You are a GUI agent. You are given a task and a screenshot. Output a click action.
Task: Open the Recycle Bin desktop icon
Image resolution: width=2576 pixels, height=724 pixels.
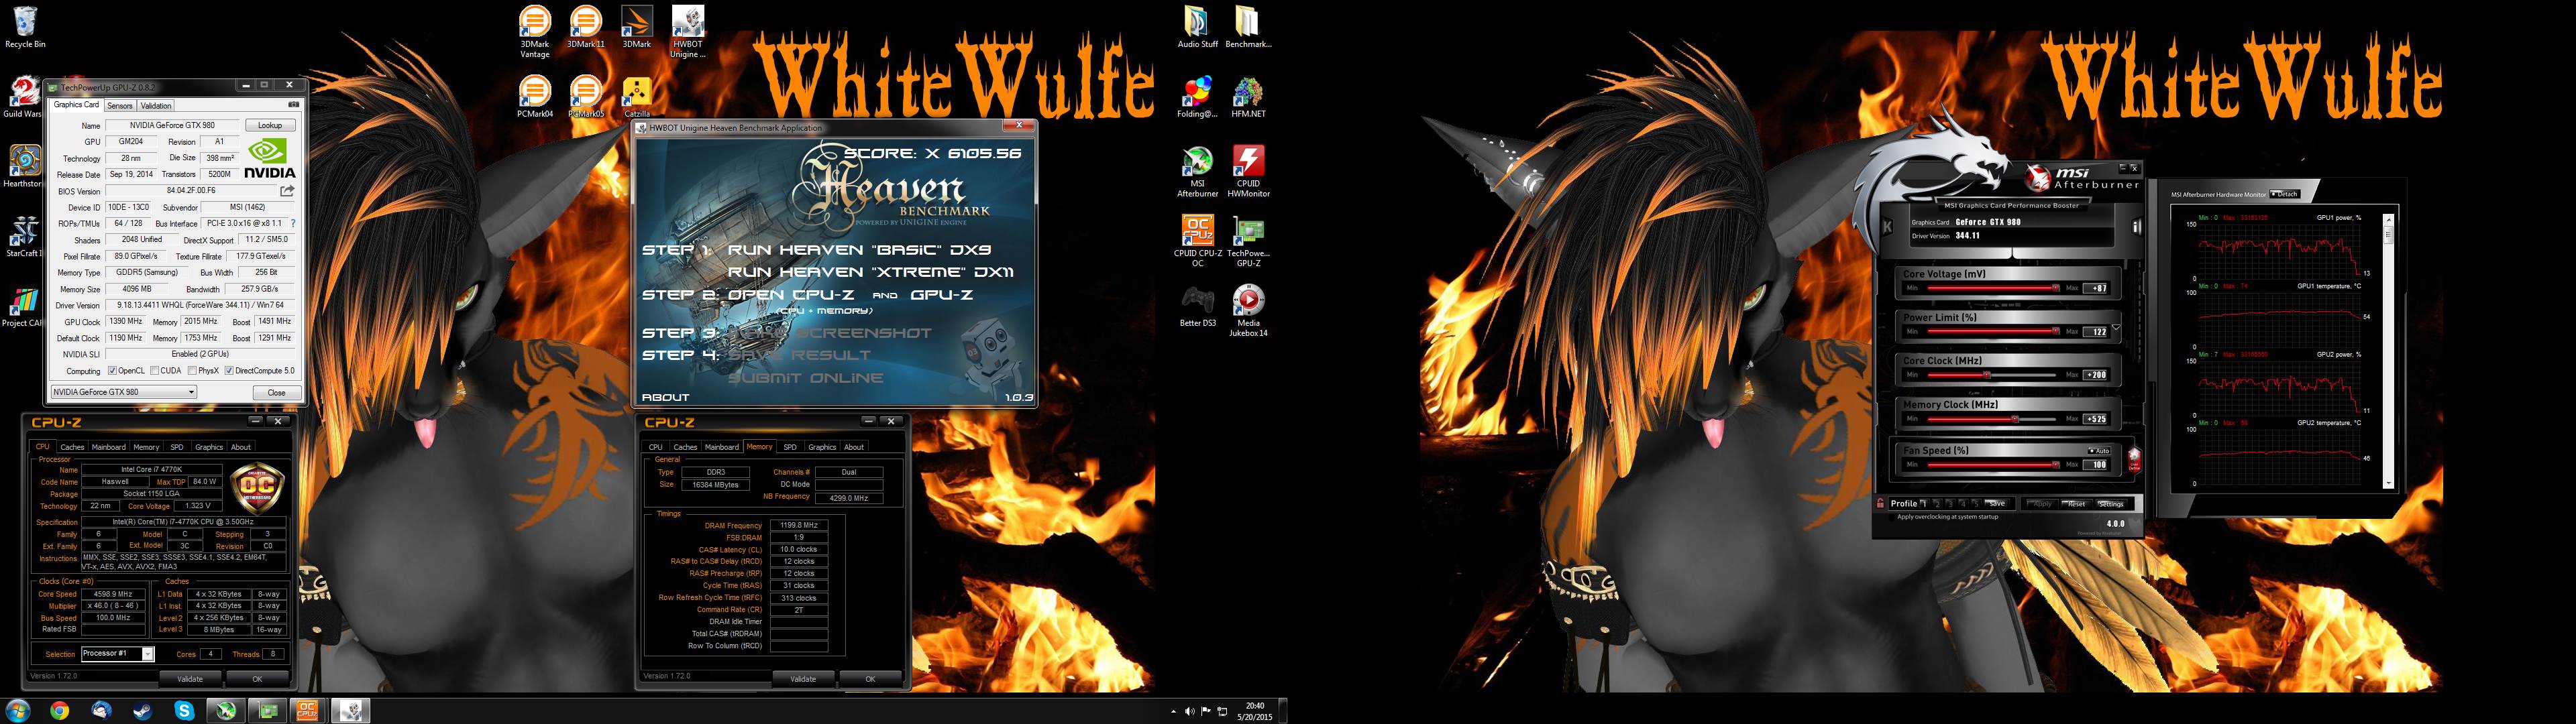coord(25,27)
